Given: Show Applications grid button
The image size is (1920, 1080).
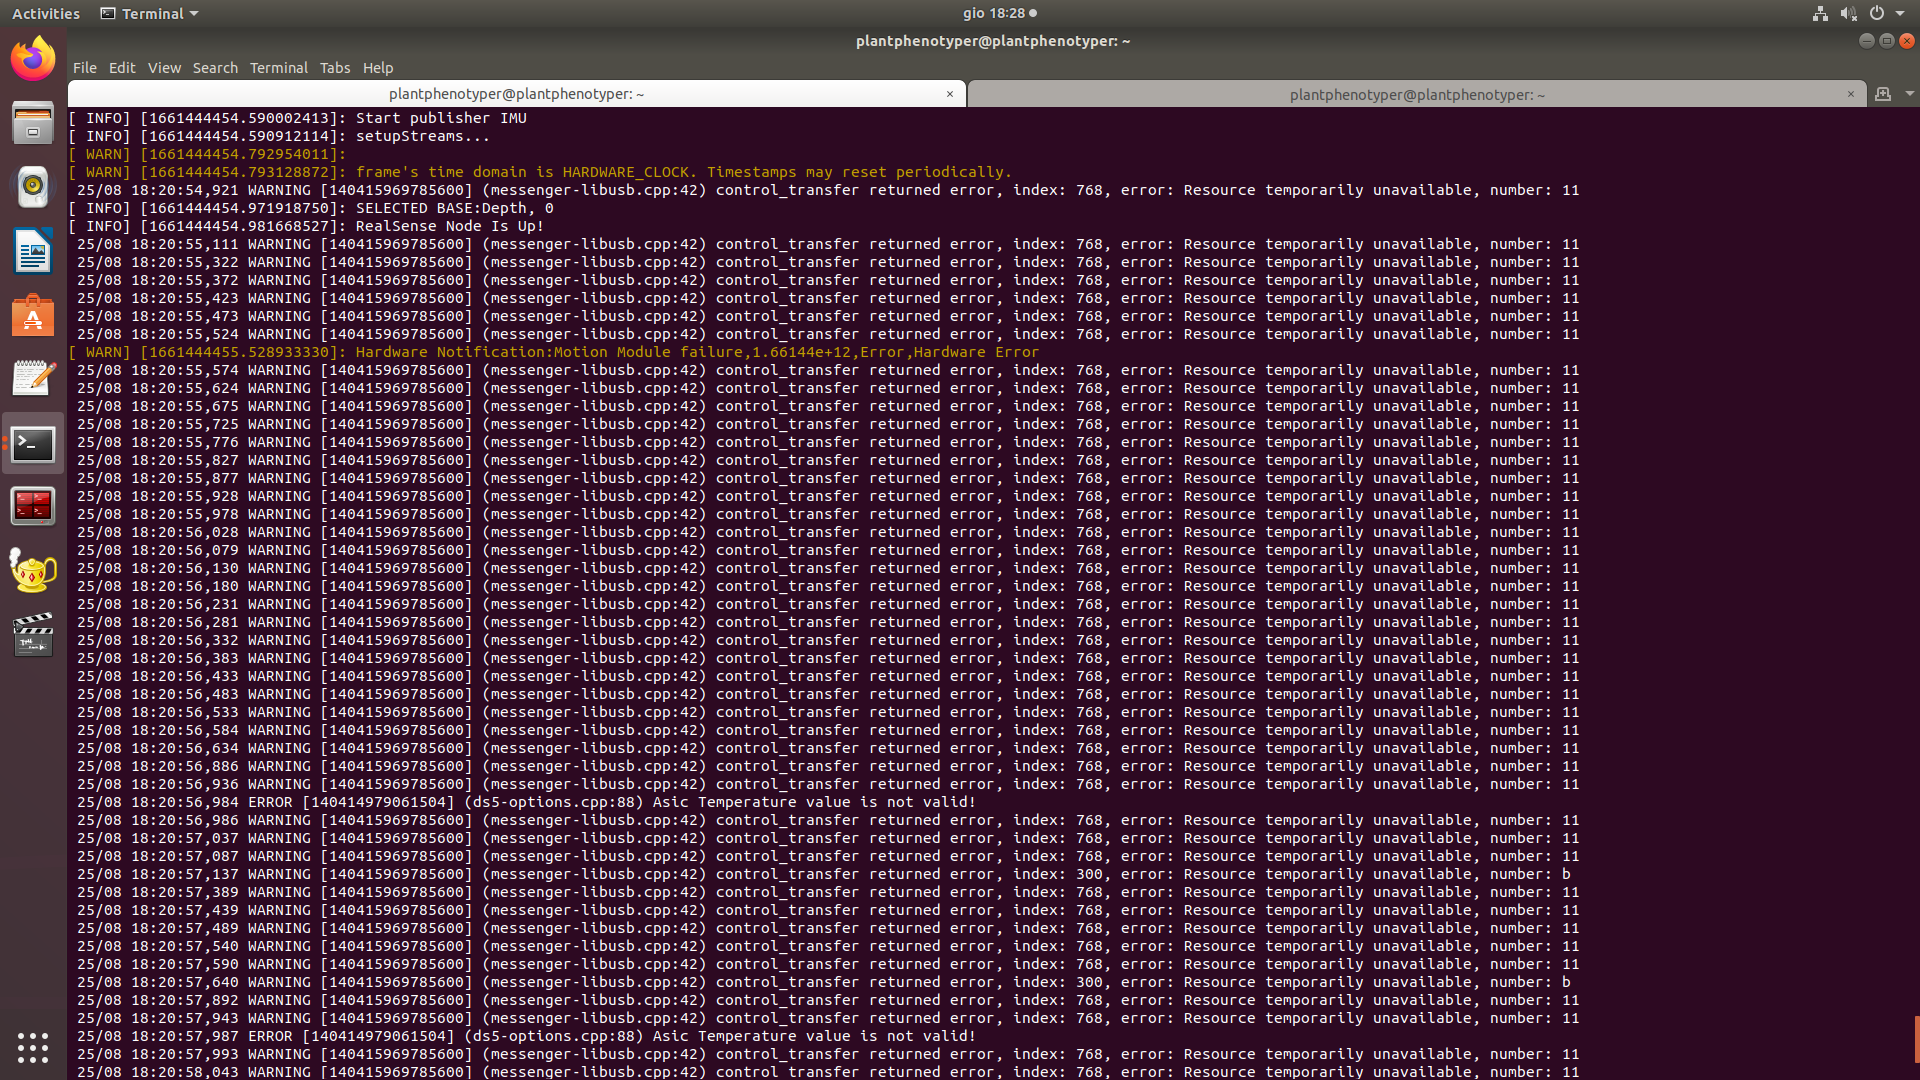Looking at the screenshot, I should (33, 1047).
